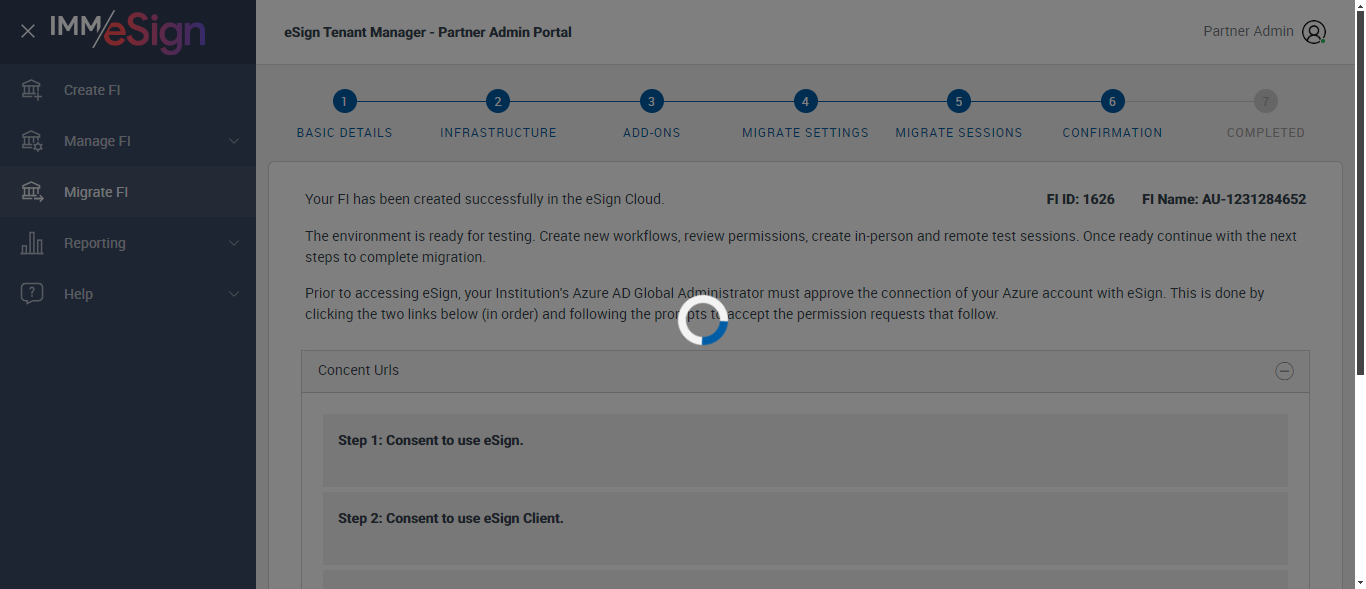Open step 4 Migrate Settings
The width and height of the screenshot is (1366, 589).
pyautogui.click(x=805, y=101)
